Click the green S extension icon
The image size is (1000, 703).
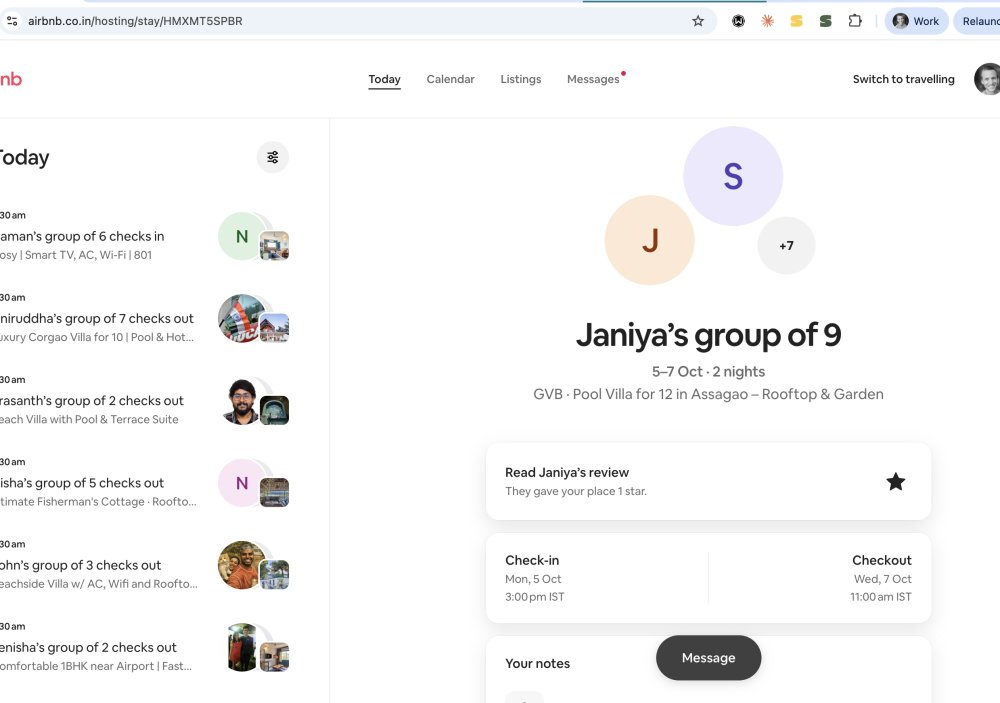[825, 21]
